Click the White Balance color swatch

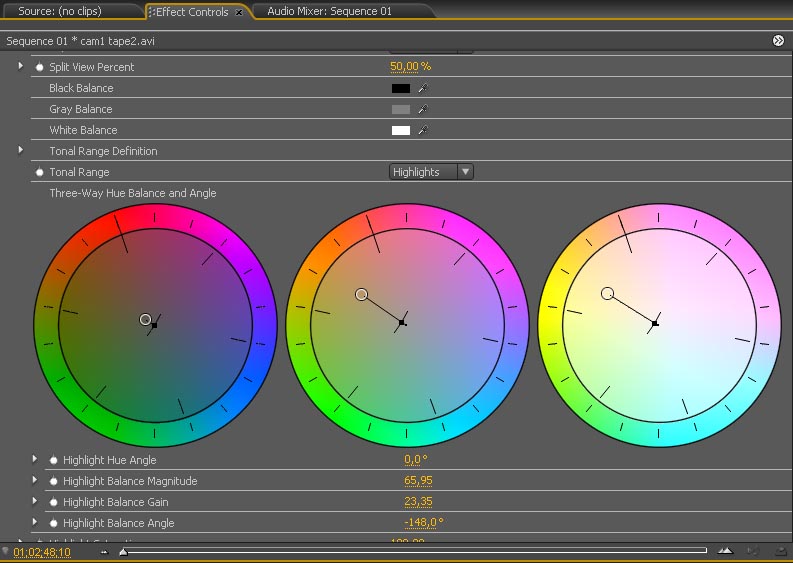[x=401, y=130]
